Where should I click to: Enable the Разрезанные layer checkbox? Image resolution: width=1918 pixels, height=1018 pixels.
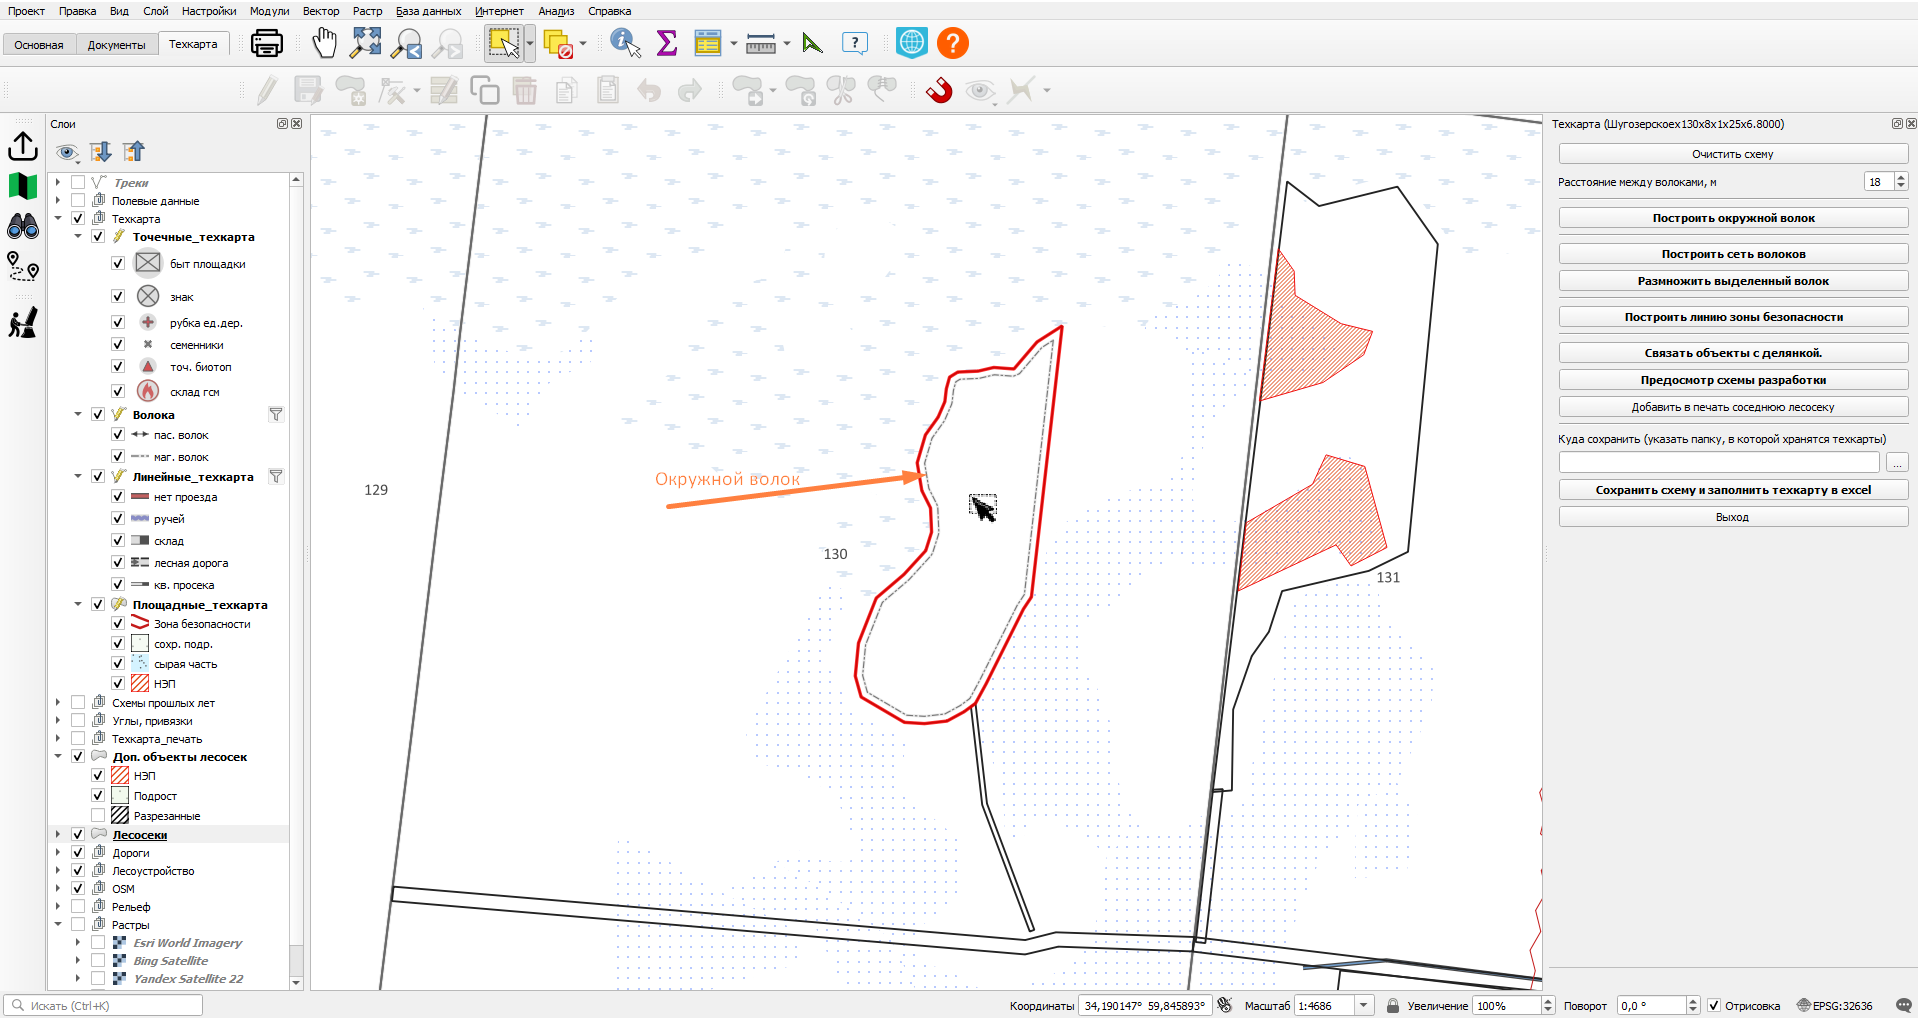98,815
